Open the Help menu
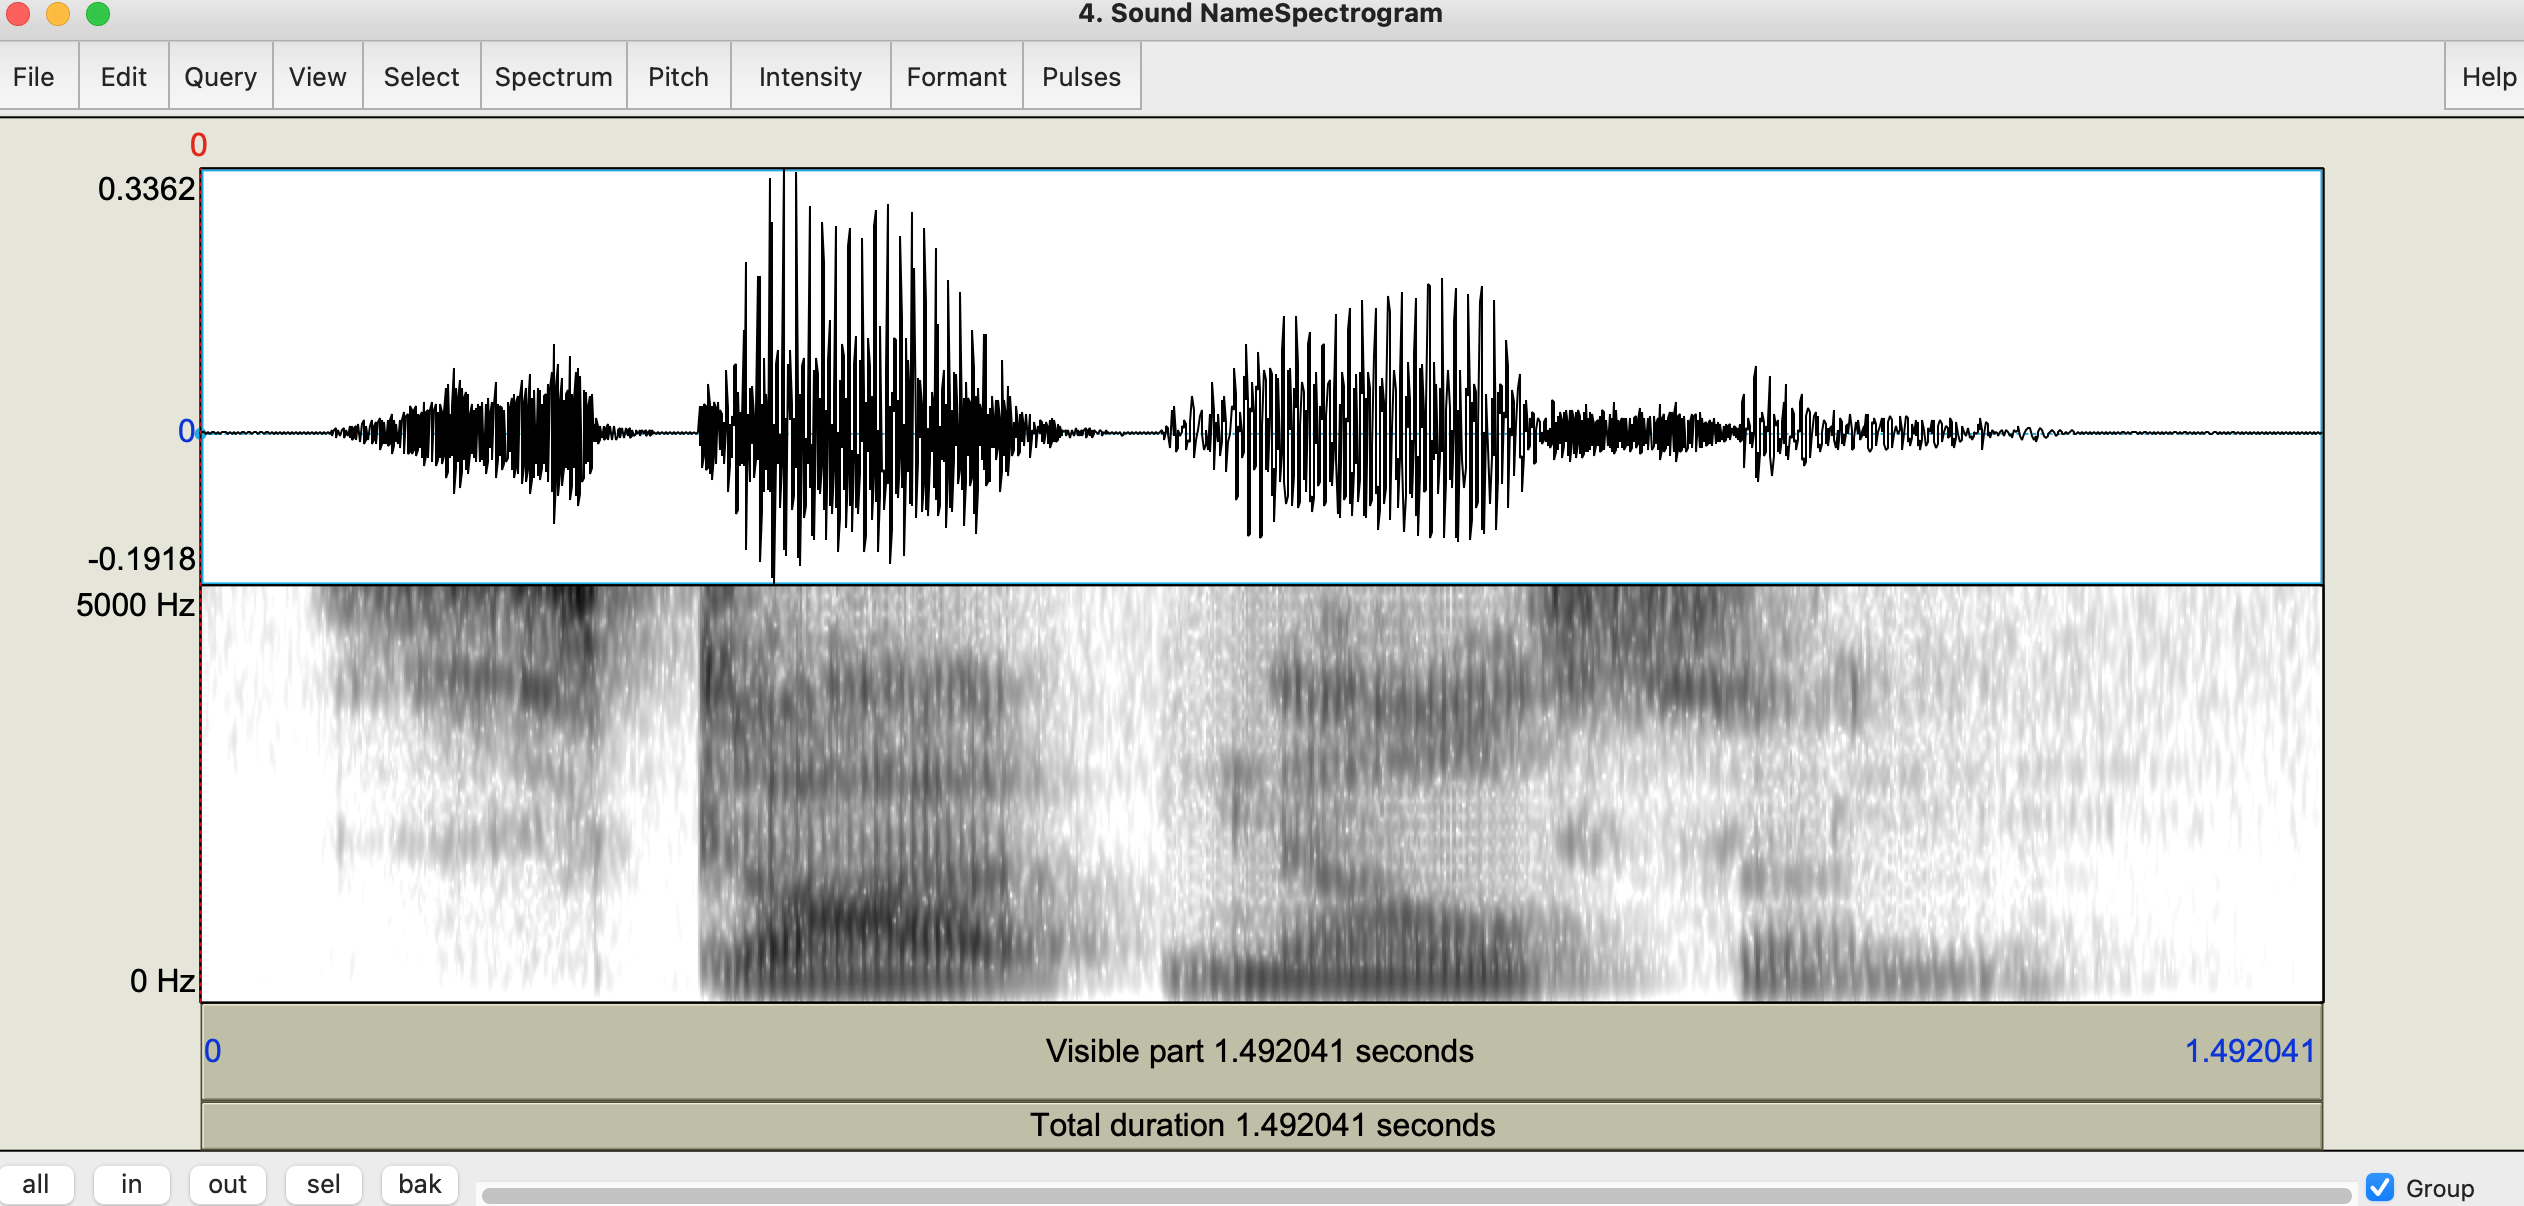This screenshot has width=2524, height=1206. pos(2488,77)
